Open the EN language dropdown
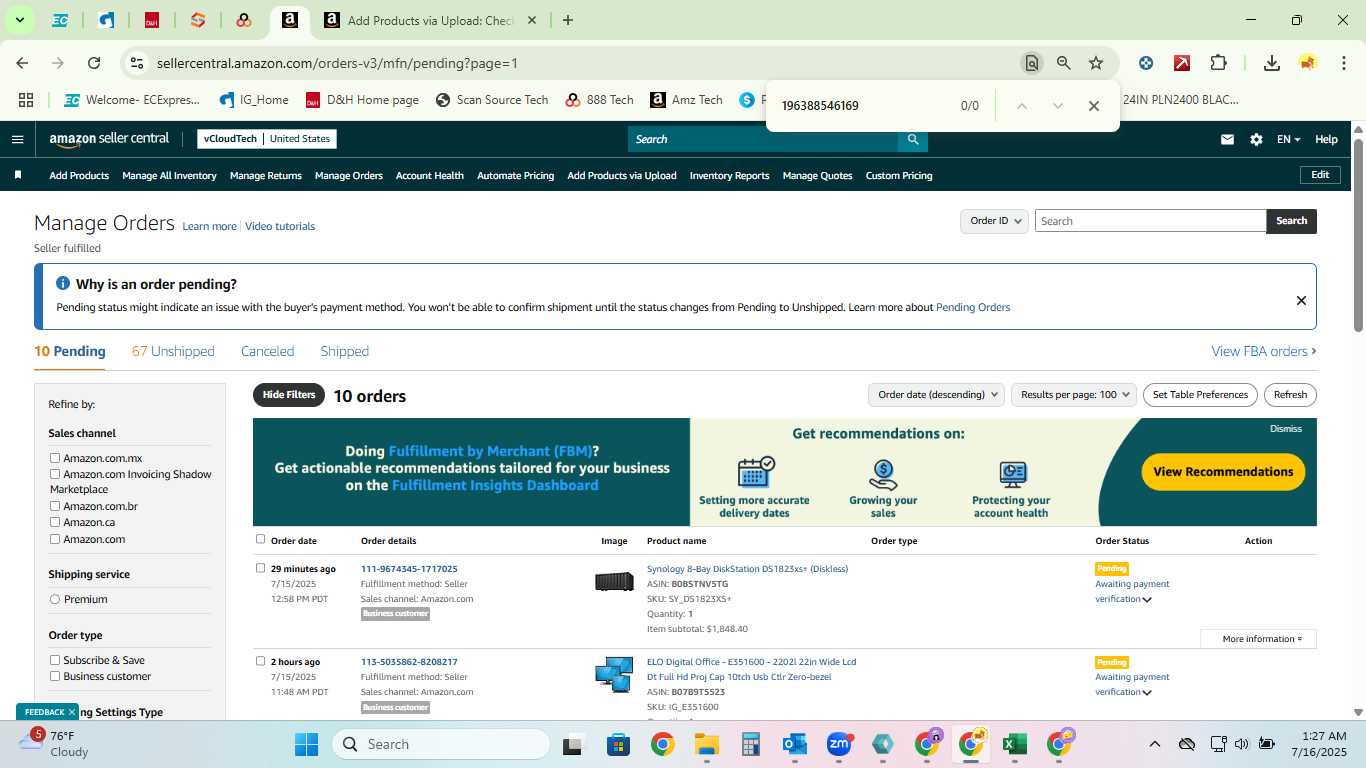This screenshot has width=1366, height=768. 1288,139
